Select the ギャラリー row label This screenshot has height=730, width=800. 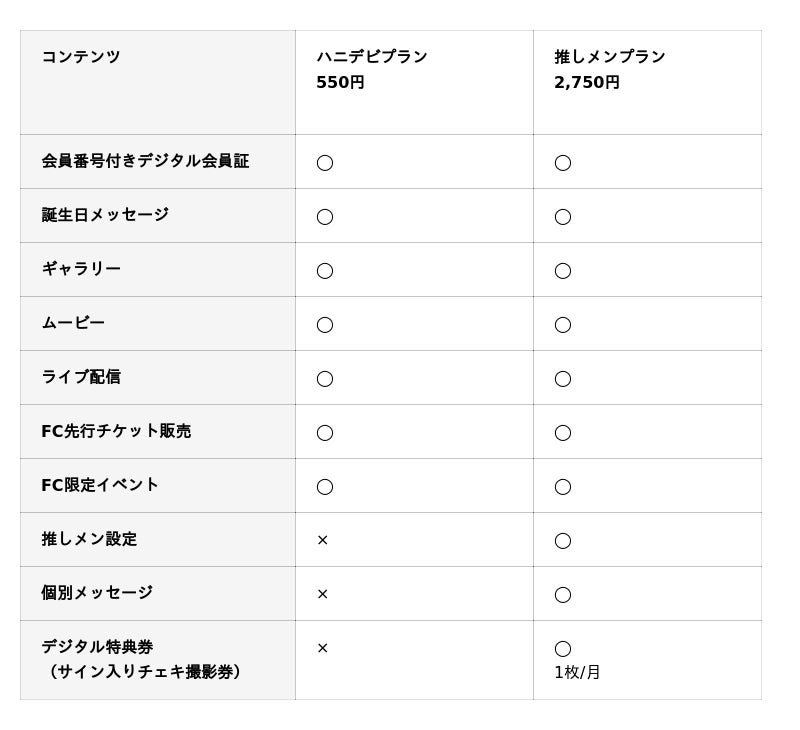pos(81,269)
